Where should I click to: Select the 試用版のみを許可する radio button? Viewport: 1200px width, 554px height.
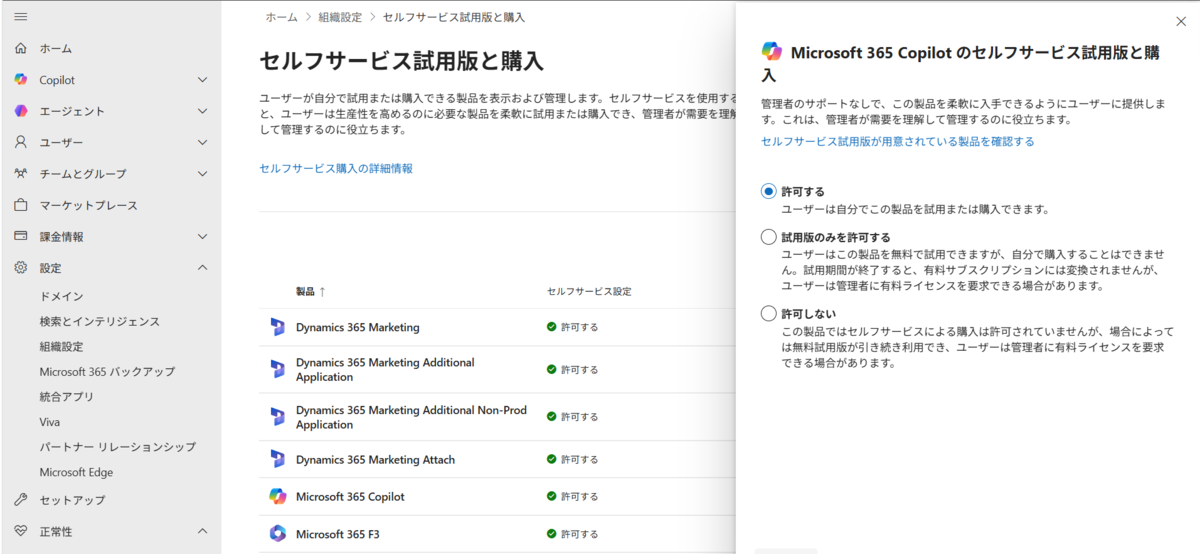tap(768, 237)
